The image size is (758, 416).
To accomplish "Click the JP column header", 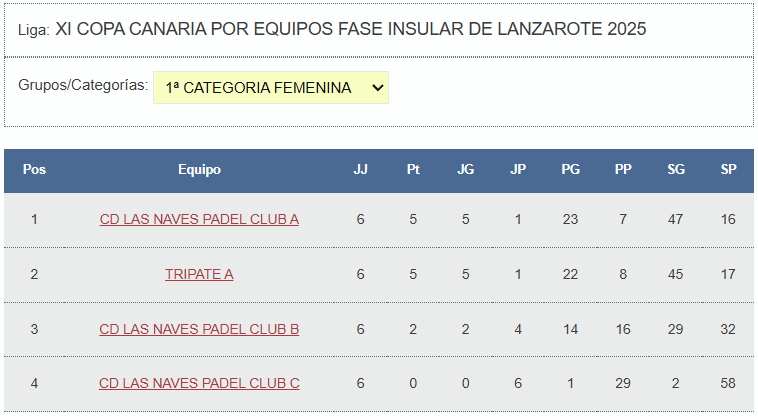I will point(518,170).
